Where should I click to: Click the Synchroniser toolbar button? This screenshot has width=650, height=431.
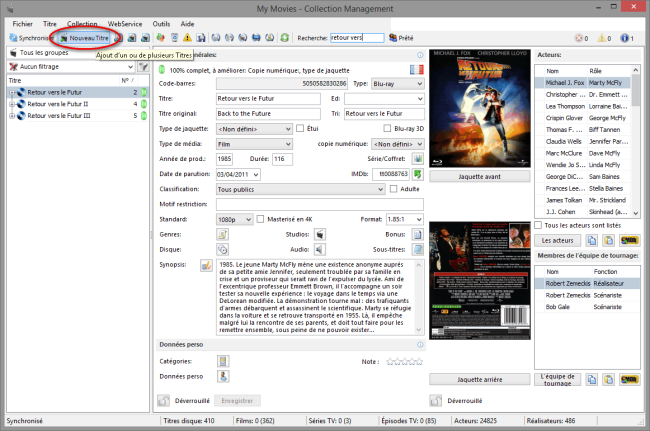[31, 38]
